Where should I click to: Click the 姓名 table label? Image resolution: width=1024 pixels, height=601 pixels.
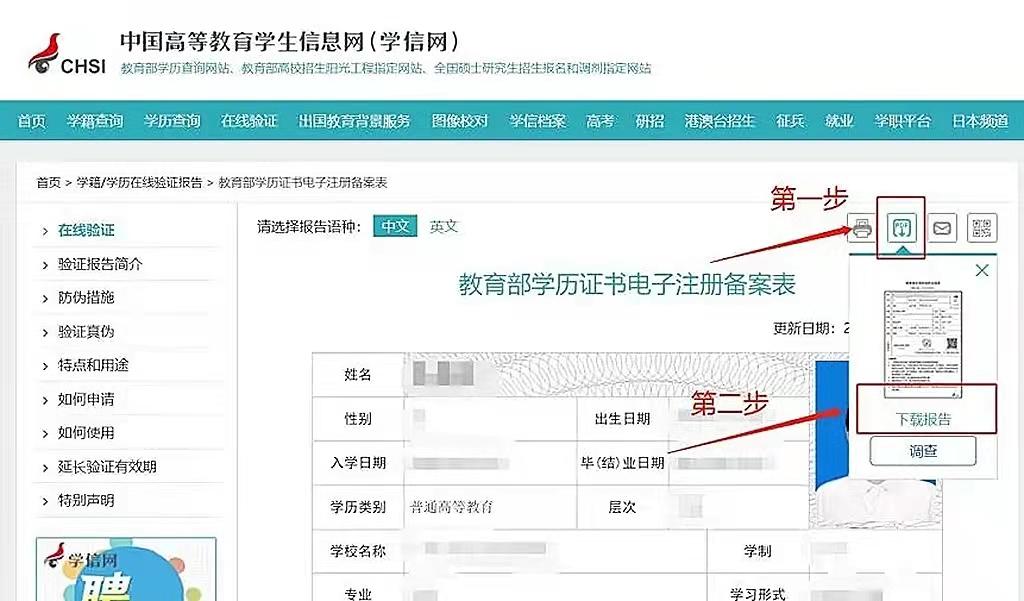[x=357, y=374]
